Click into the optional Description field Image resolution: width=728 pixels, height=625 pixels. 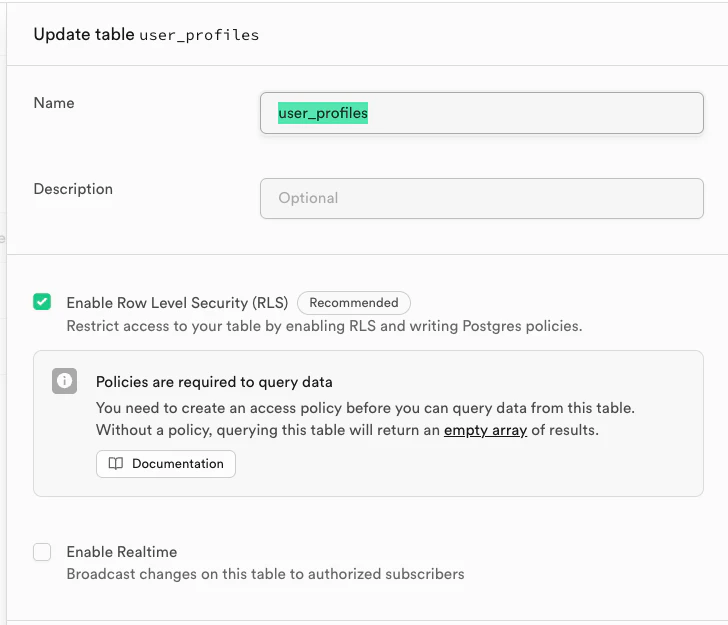point(481,198)
